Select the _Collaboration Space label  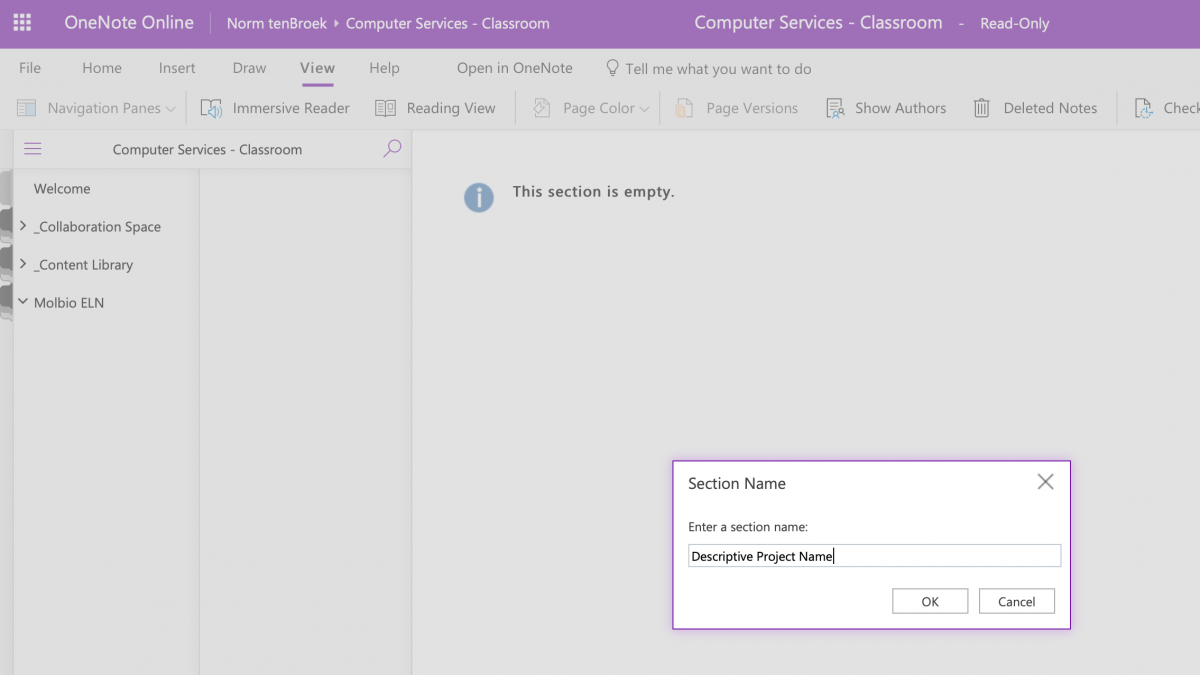point(98,227)
